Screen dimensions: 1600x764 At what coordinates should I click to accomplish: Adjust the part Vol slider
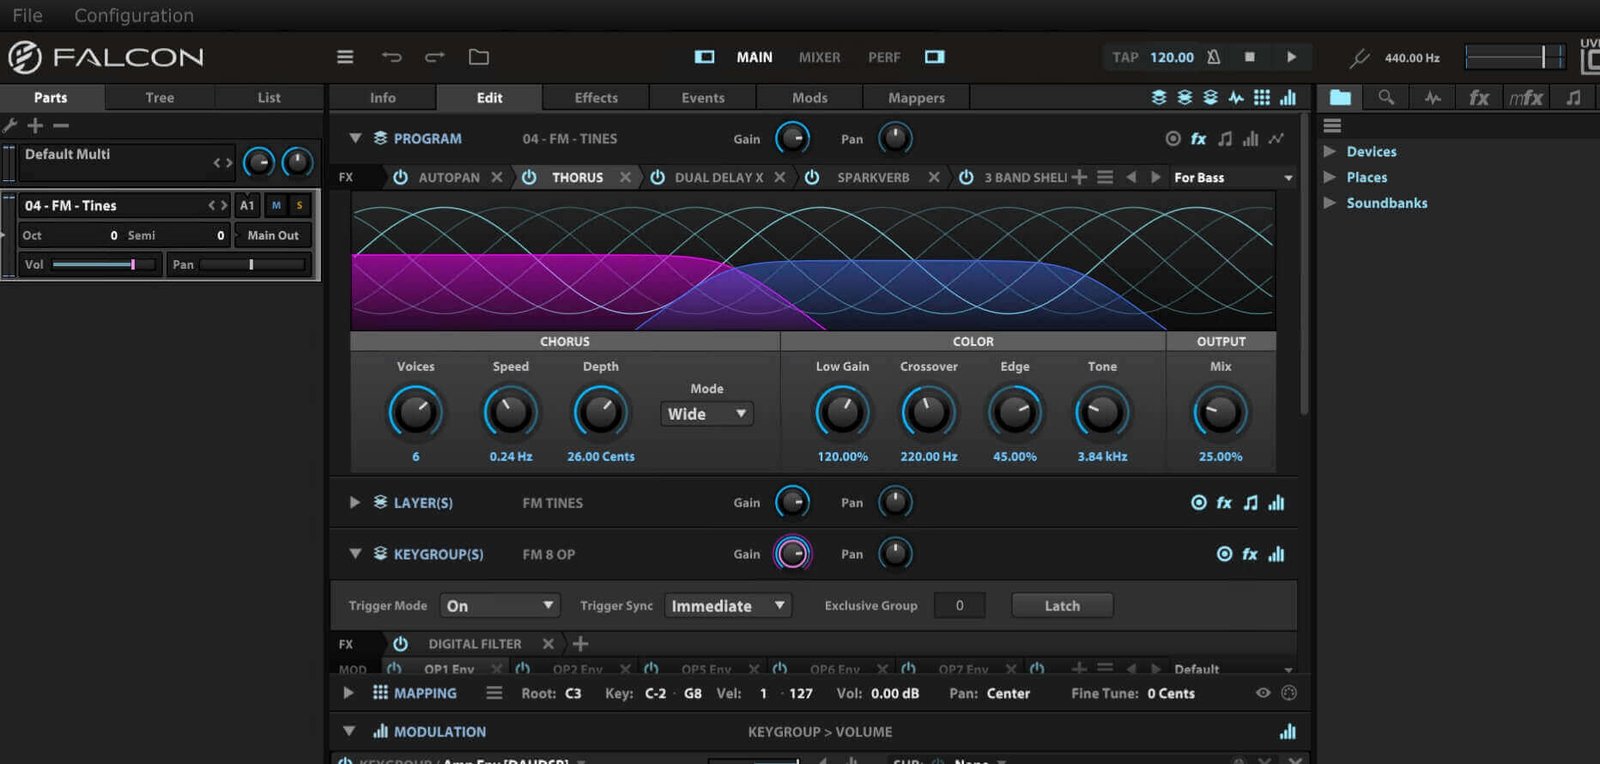tap(105, 264)
